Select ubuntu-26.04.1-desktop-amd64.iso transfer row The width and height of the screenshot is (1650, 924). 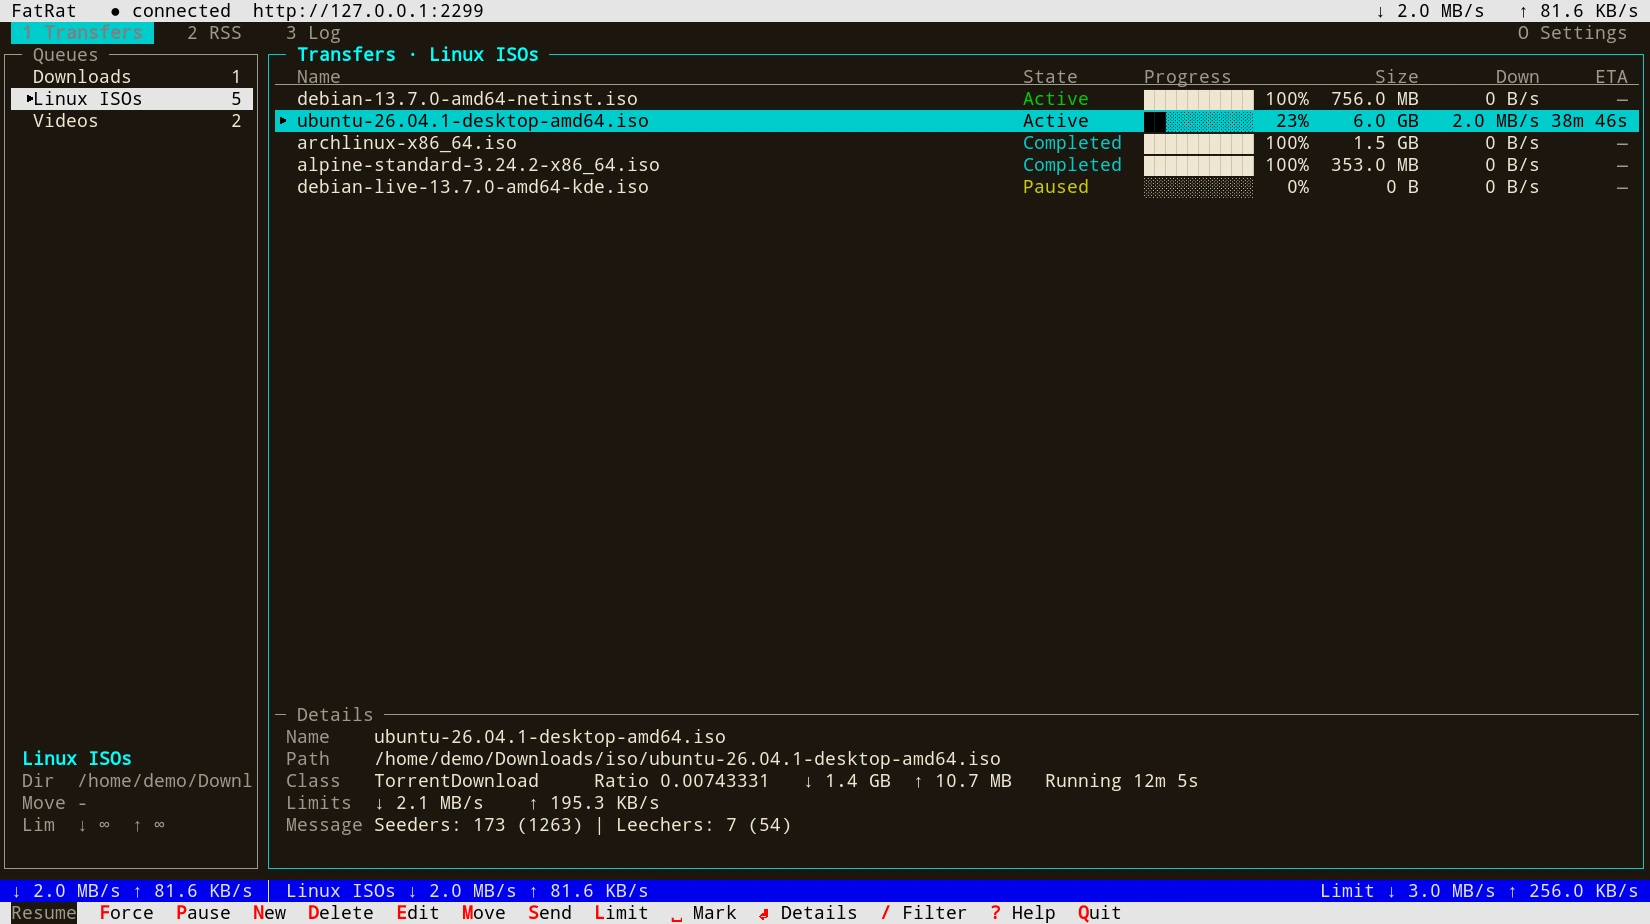956,121
